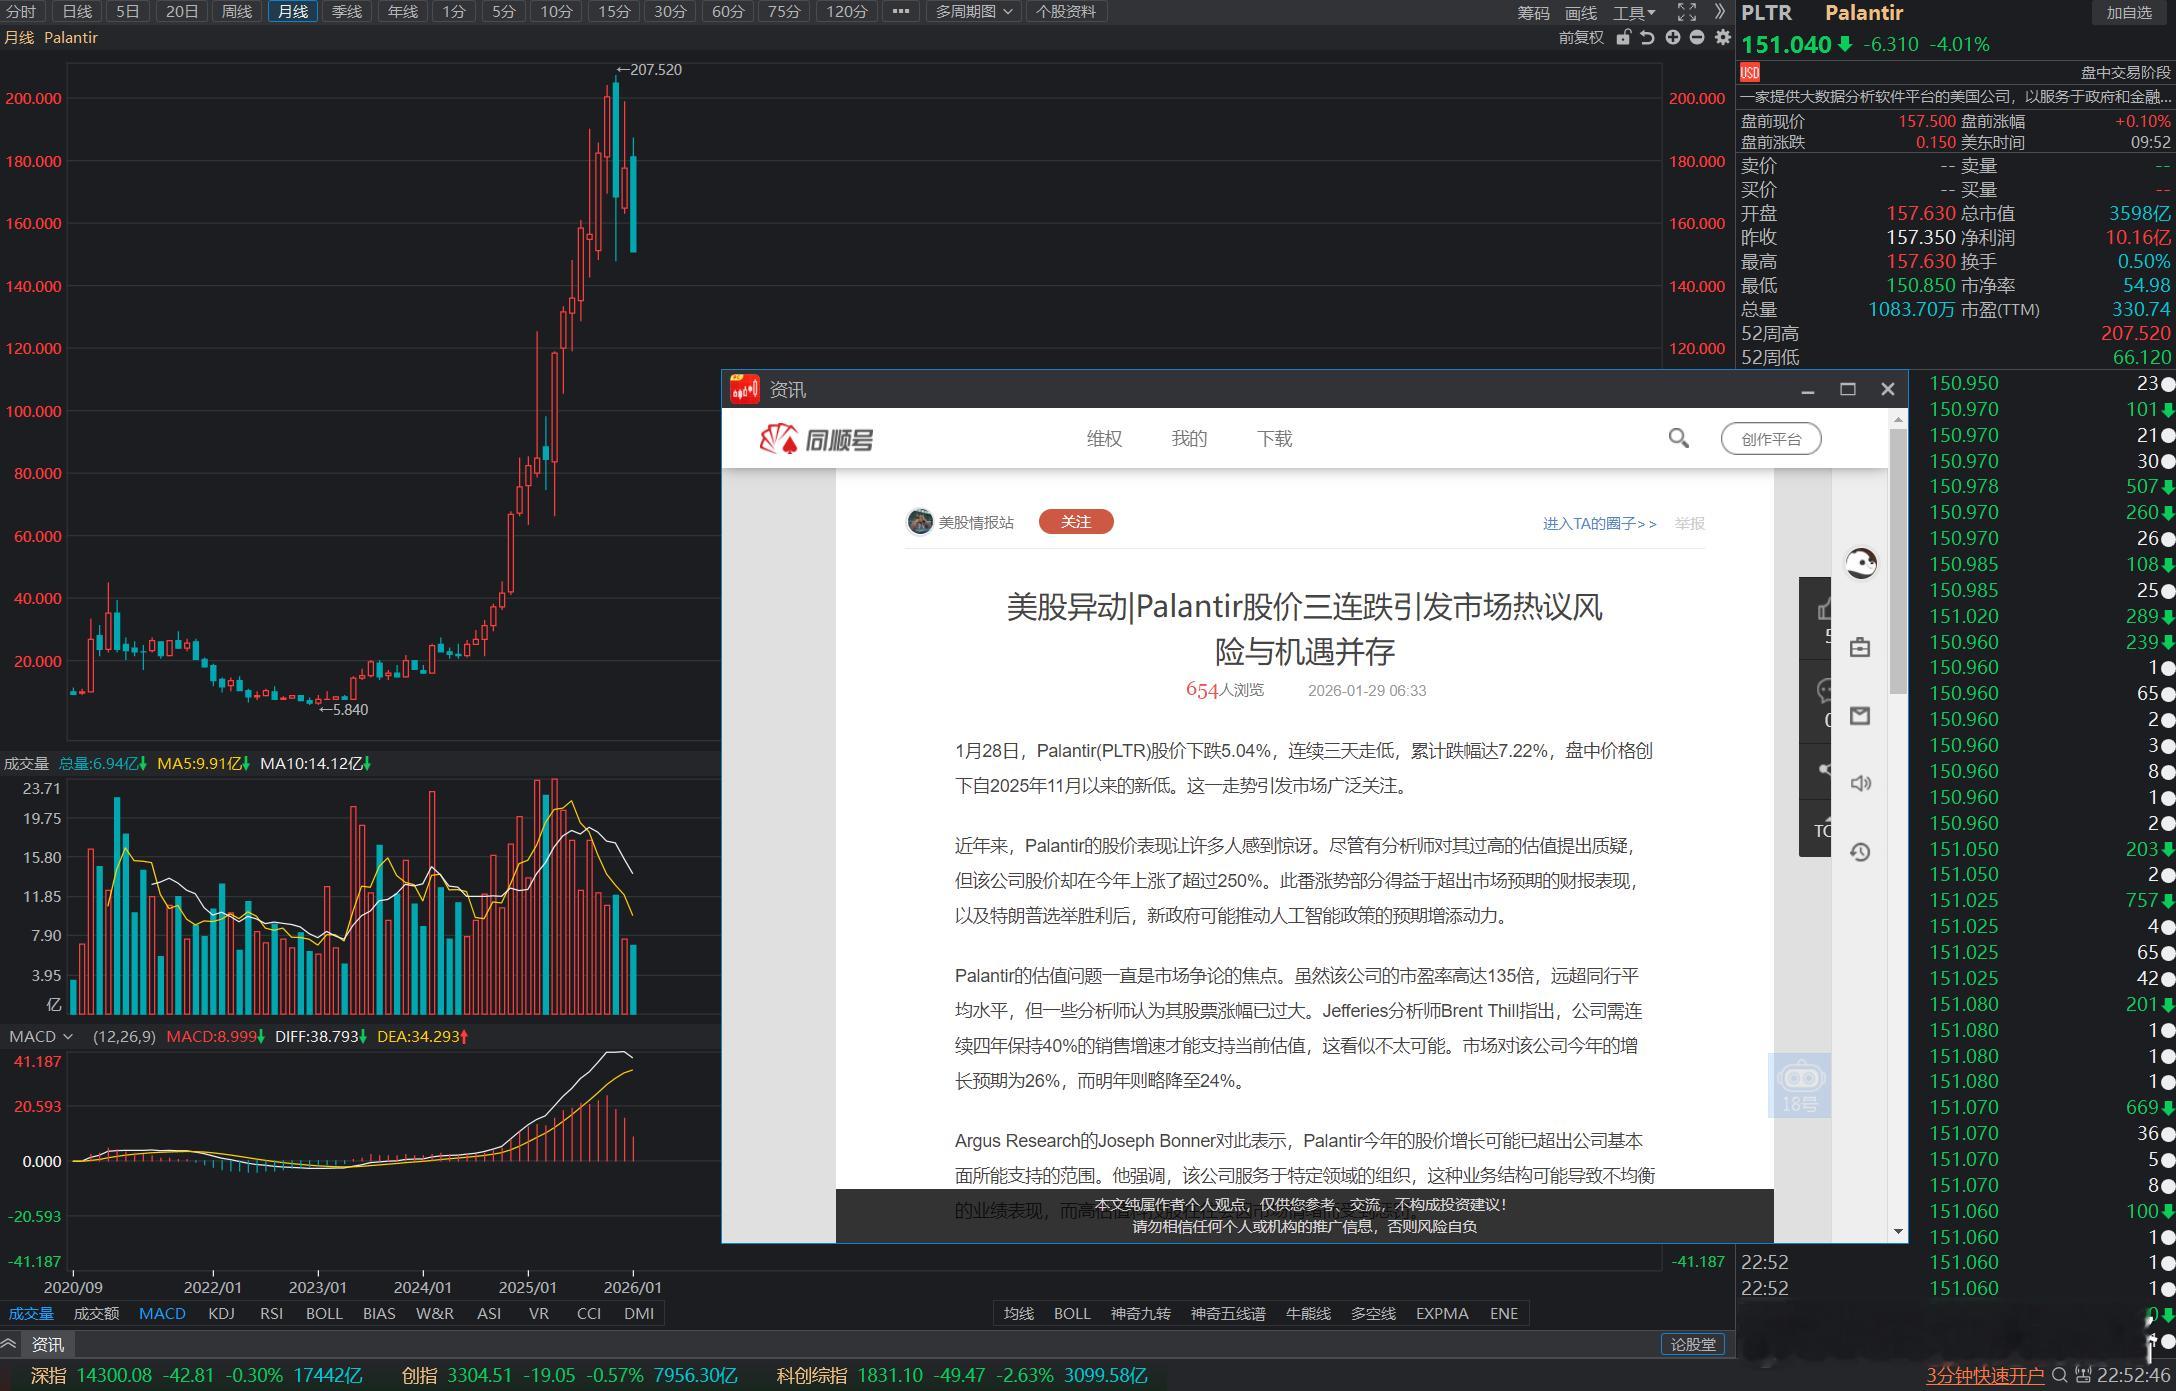Open the 进入TA的圈子 link
Screen dimensions: 2176x1391
point(1599,523)
